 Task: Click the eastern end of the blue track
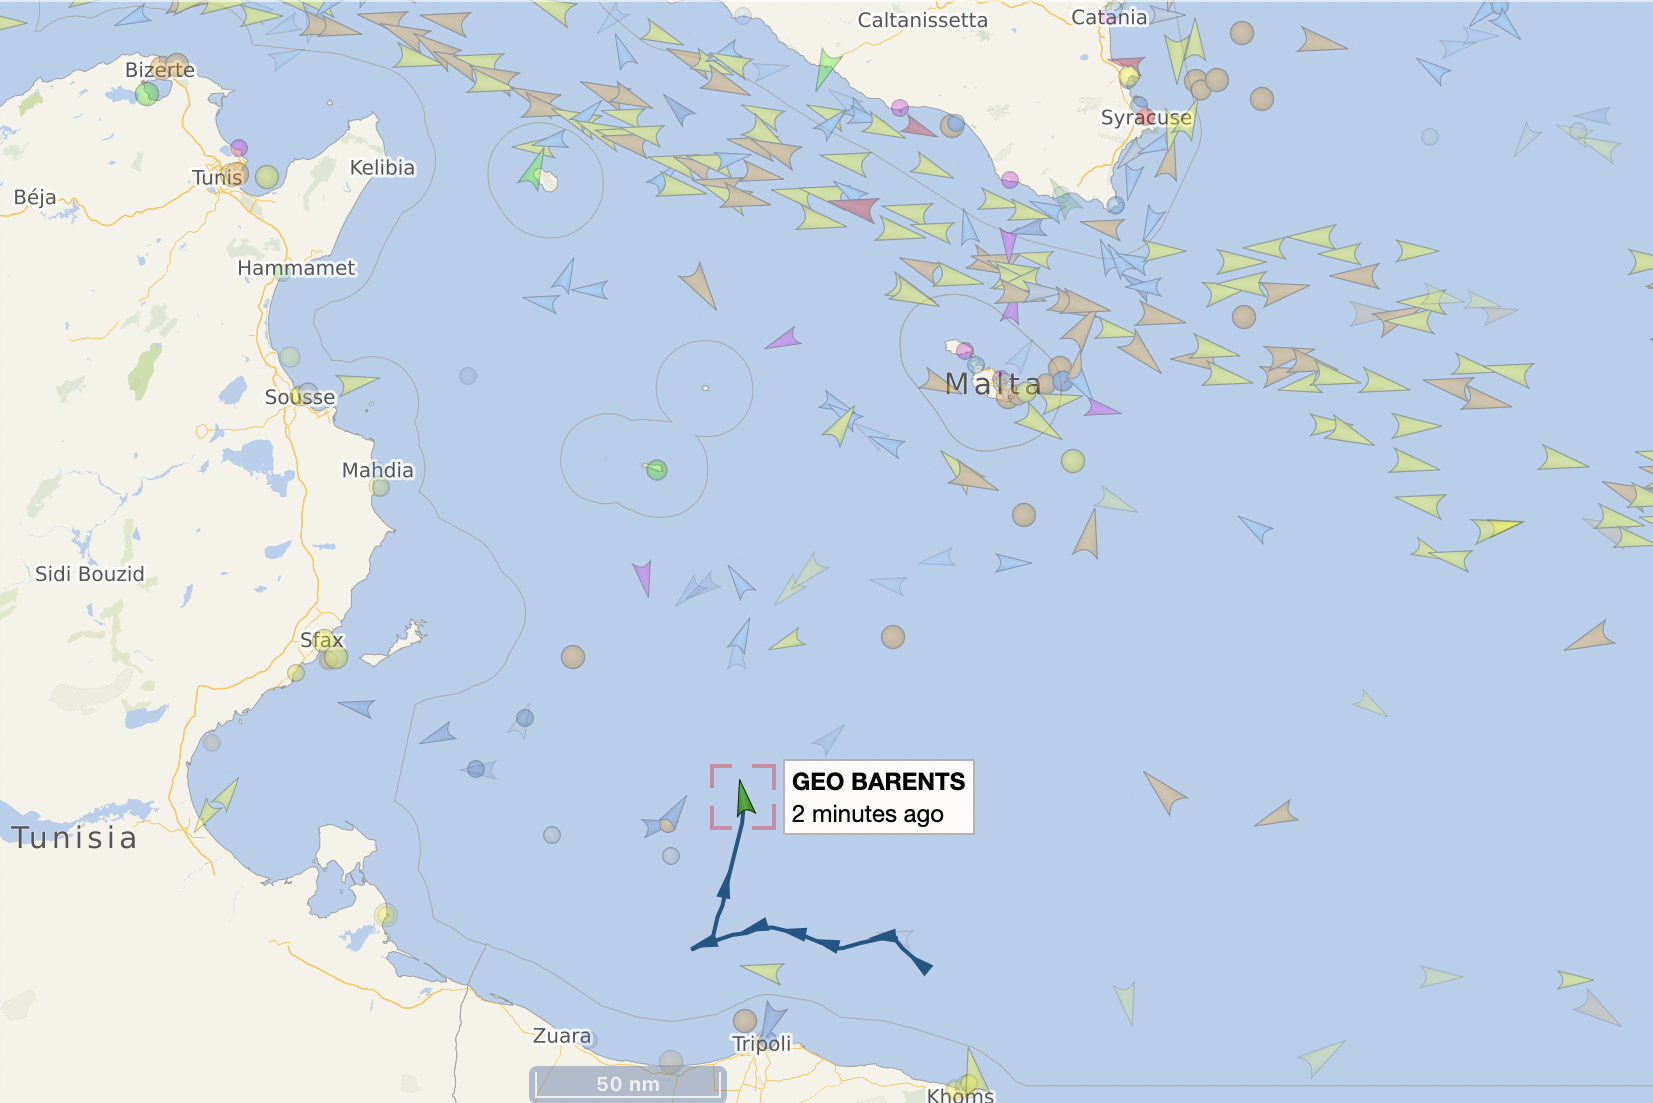(x=924, y=967)
